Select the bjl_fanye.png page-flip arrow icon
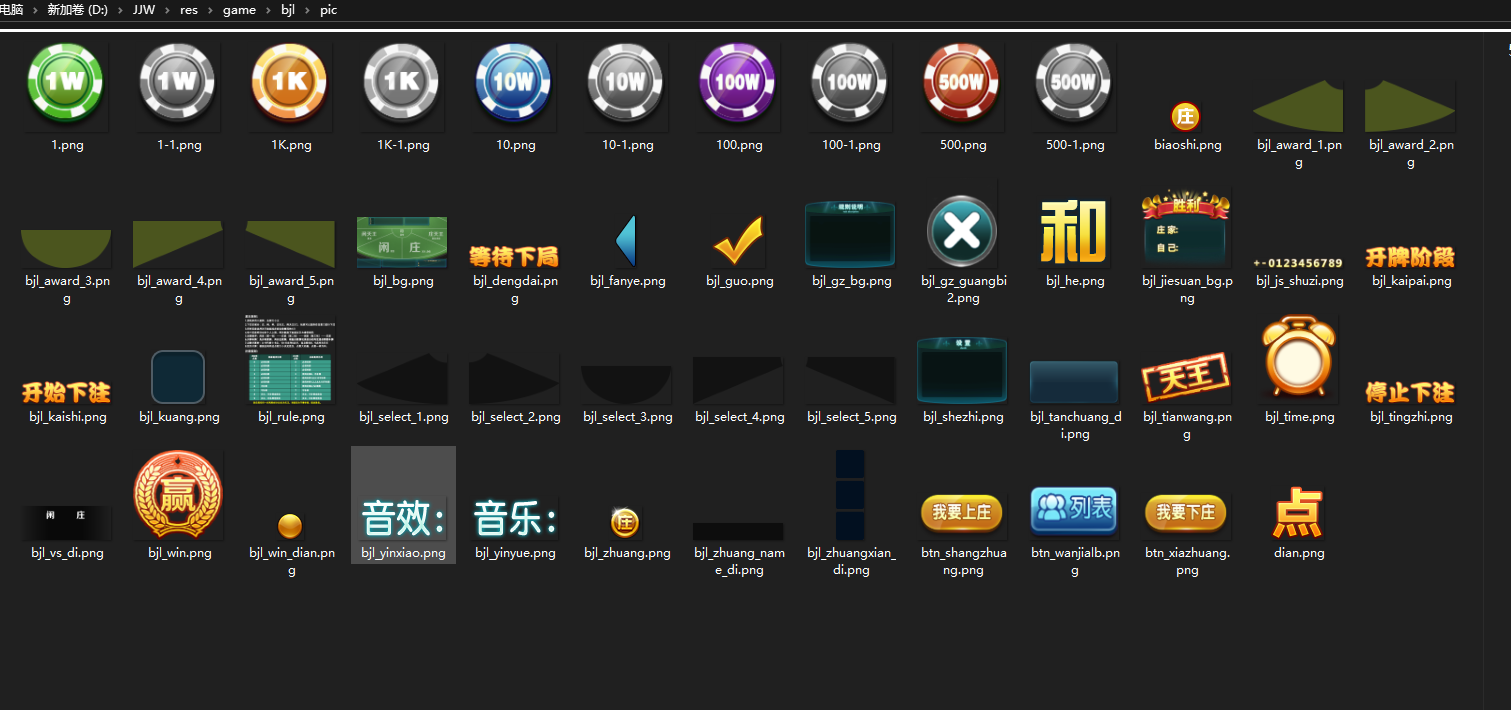This screenshot has height=710, width=1511. pos(627,238)
